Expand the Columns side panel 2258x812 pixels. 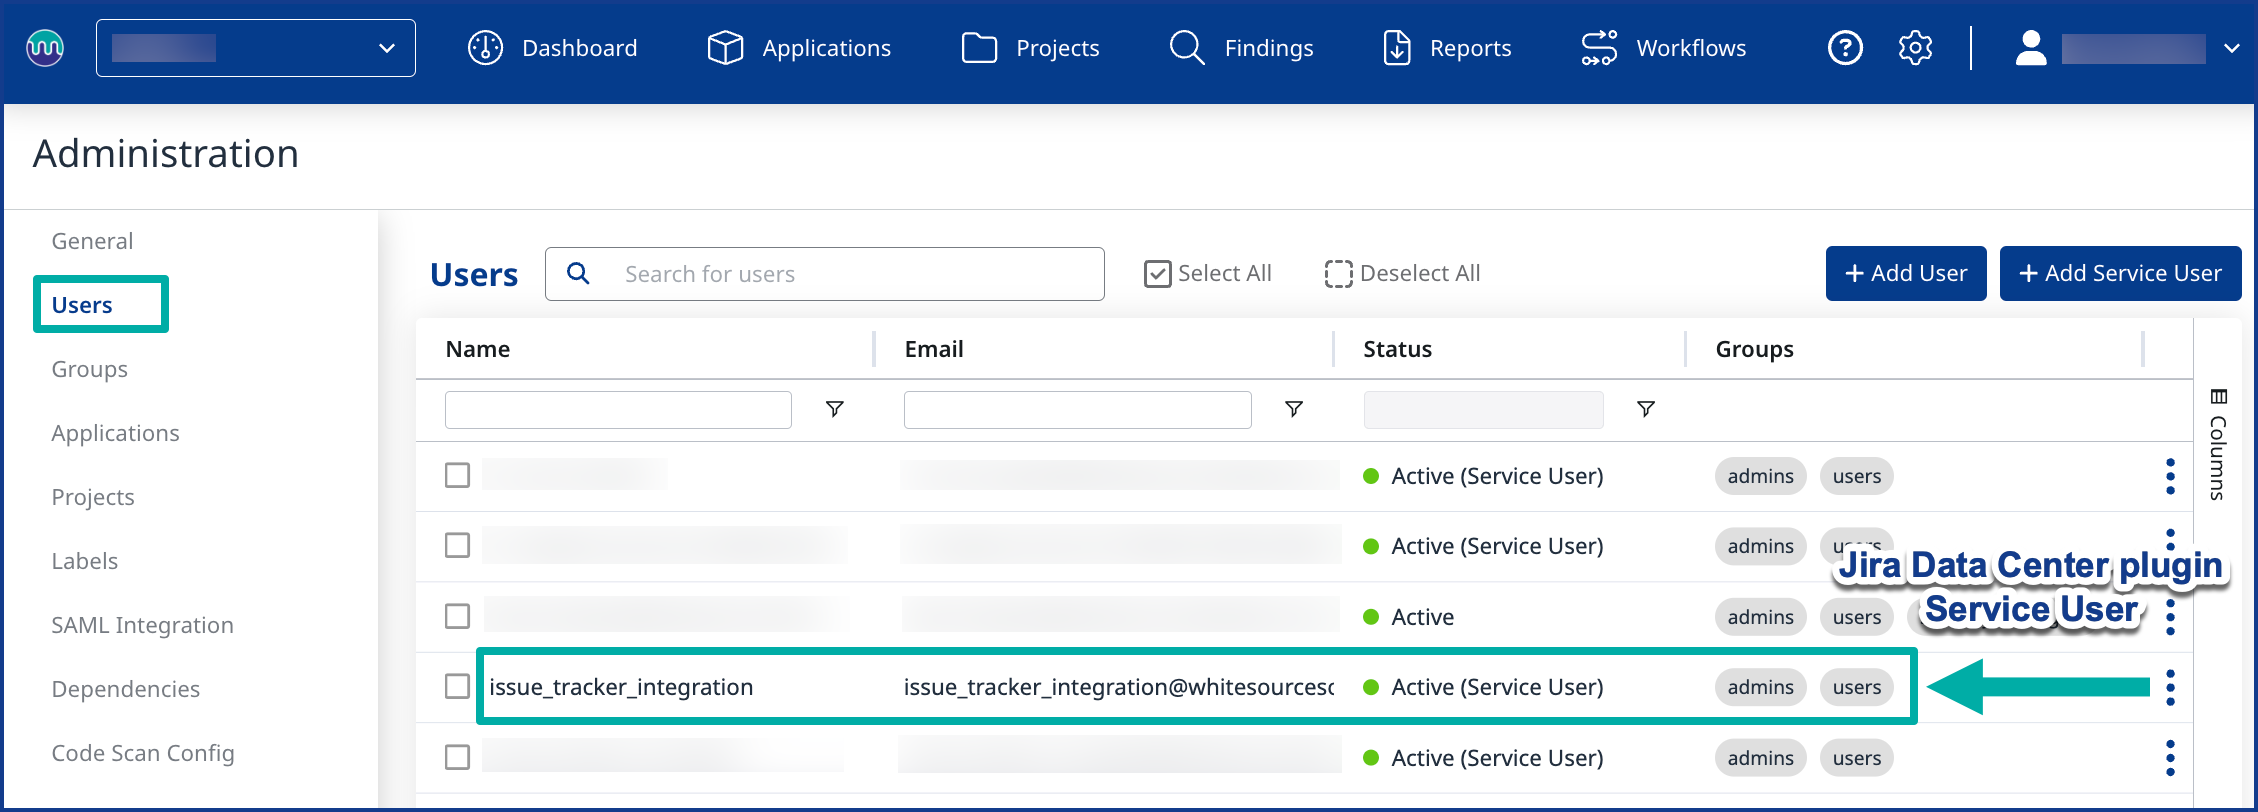2218,444
